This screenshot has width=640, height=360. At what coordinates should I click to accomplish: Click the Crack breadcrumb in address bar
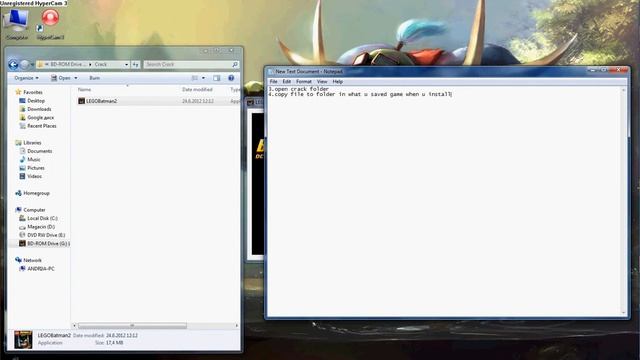(101, 64)
